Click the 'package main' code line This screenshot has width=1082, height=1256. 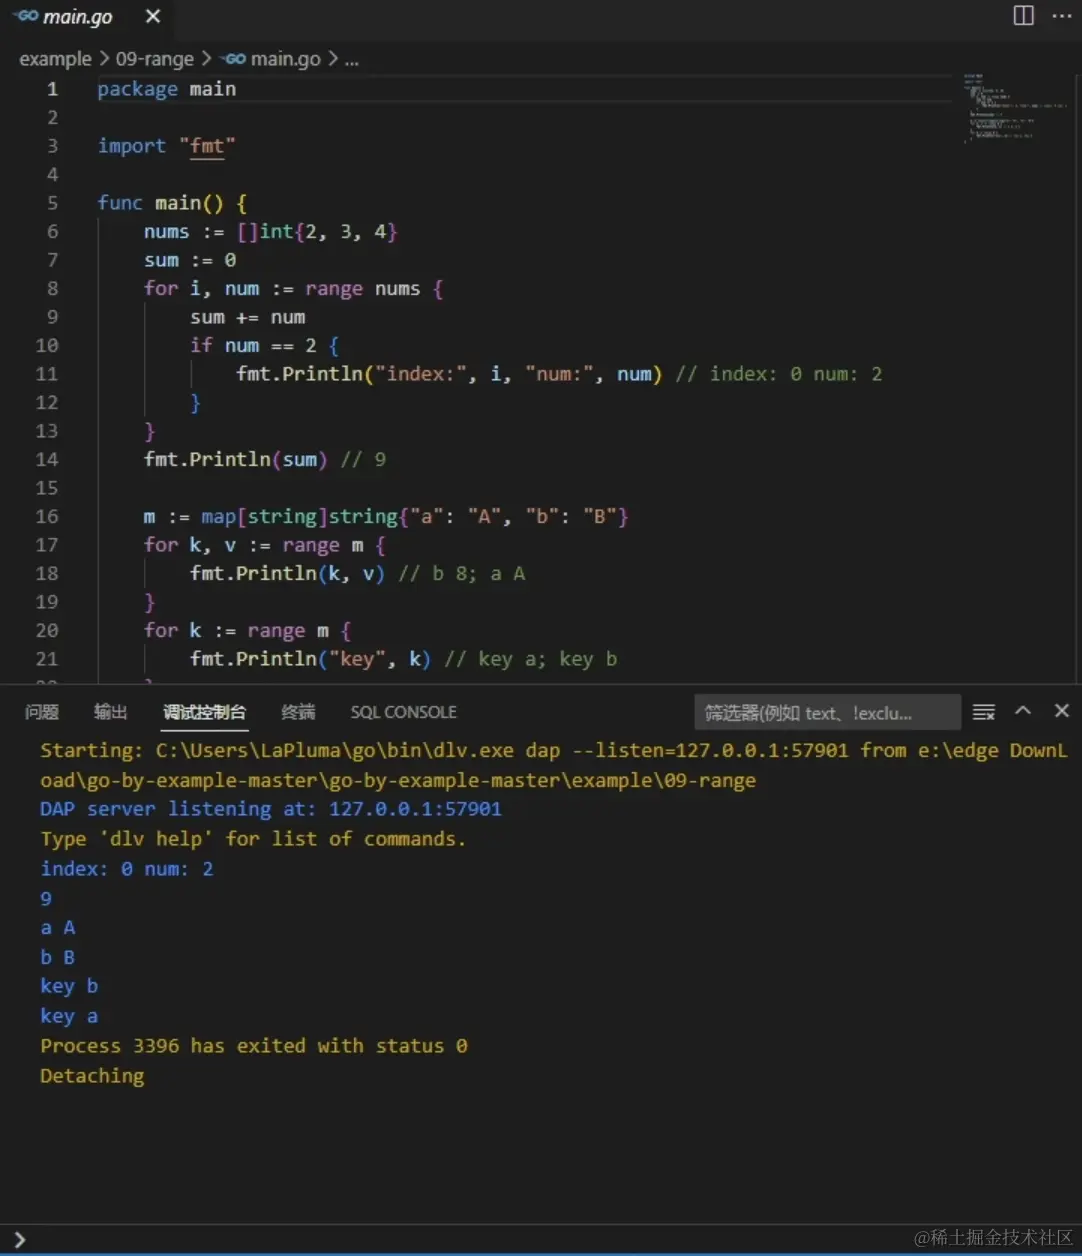pyautogui.click(x=167, y=89)
